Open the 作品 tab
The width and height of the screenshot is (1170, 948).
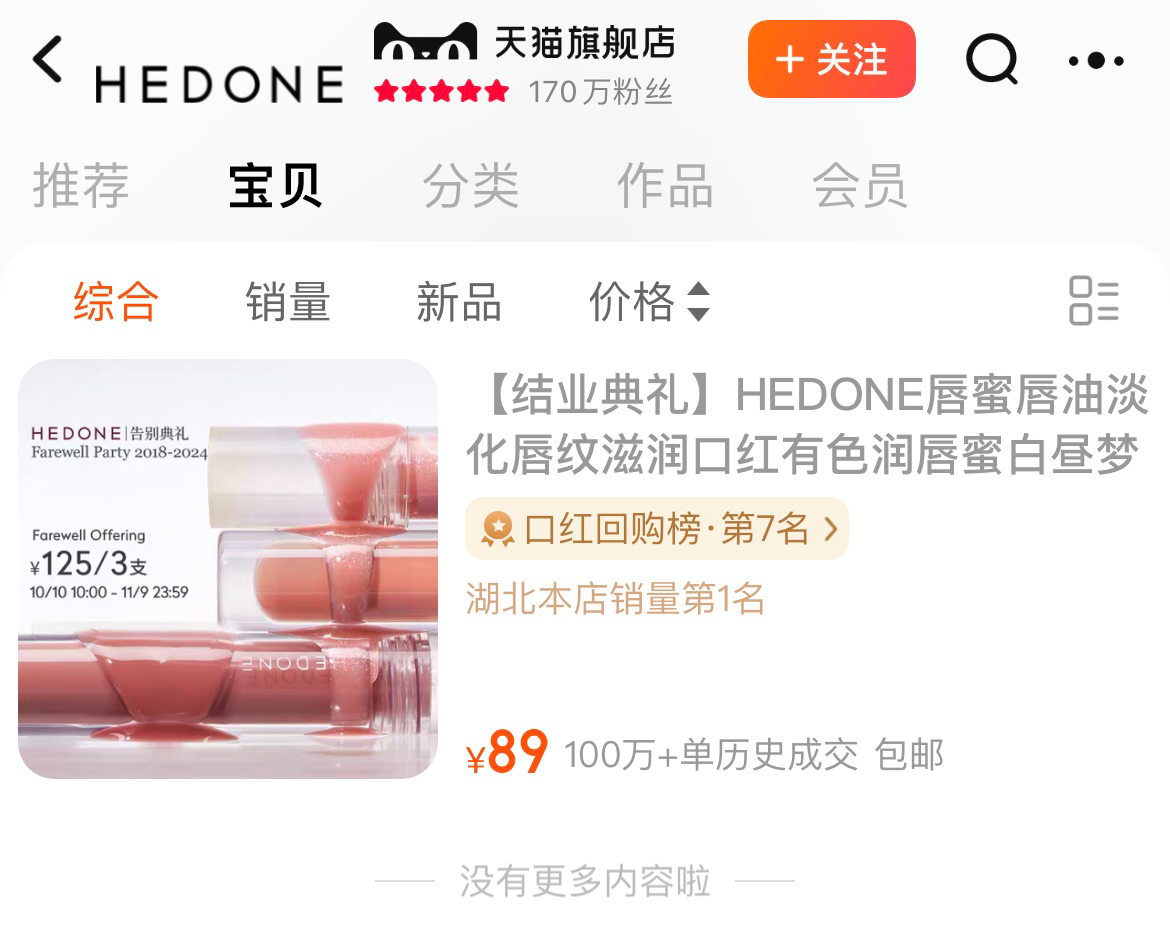click(665, 185)
